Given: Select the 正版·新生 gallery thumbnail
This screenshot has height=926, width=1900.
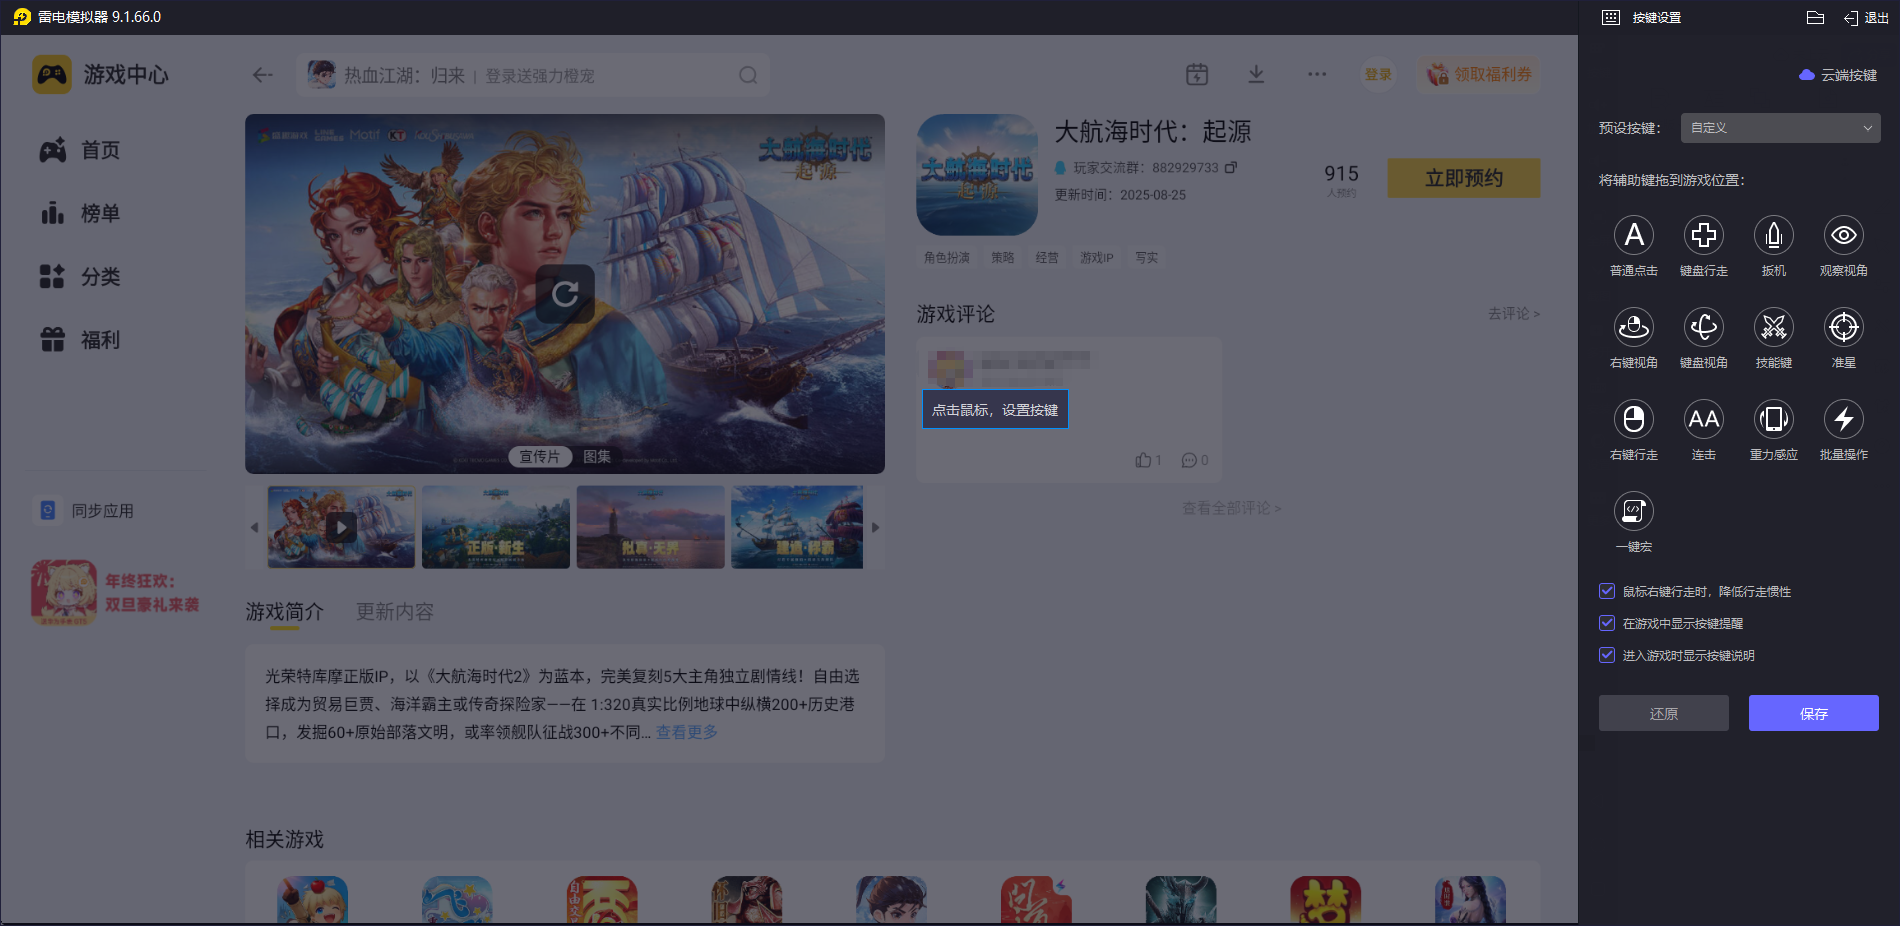Looking at the screenshot, I should coord(496,527).
